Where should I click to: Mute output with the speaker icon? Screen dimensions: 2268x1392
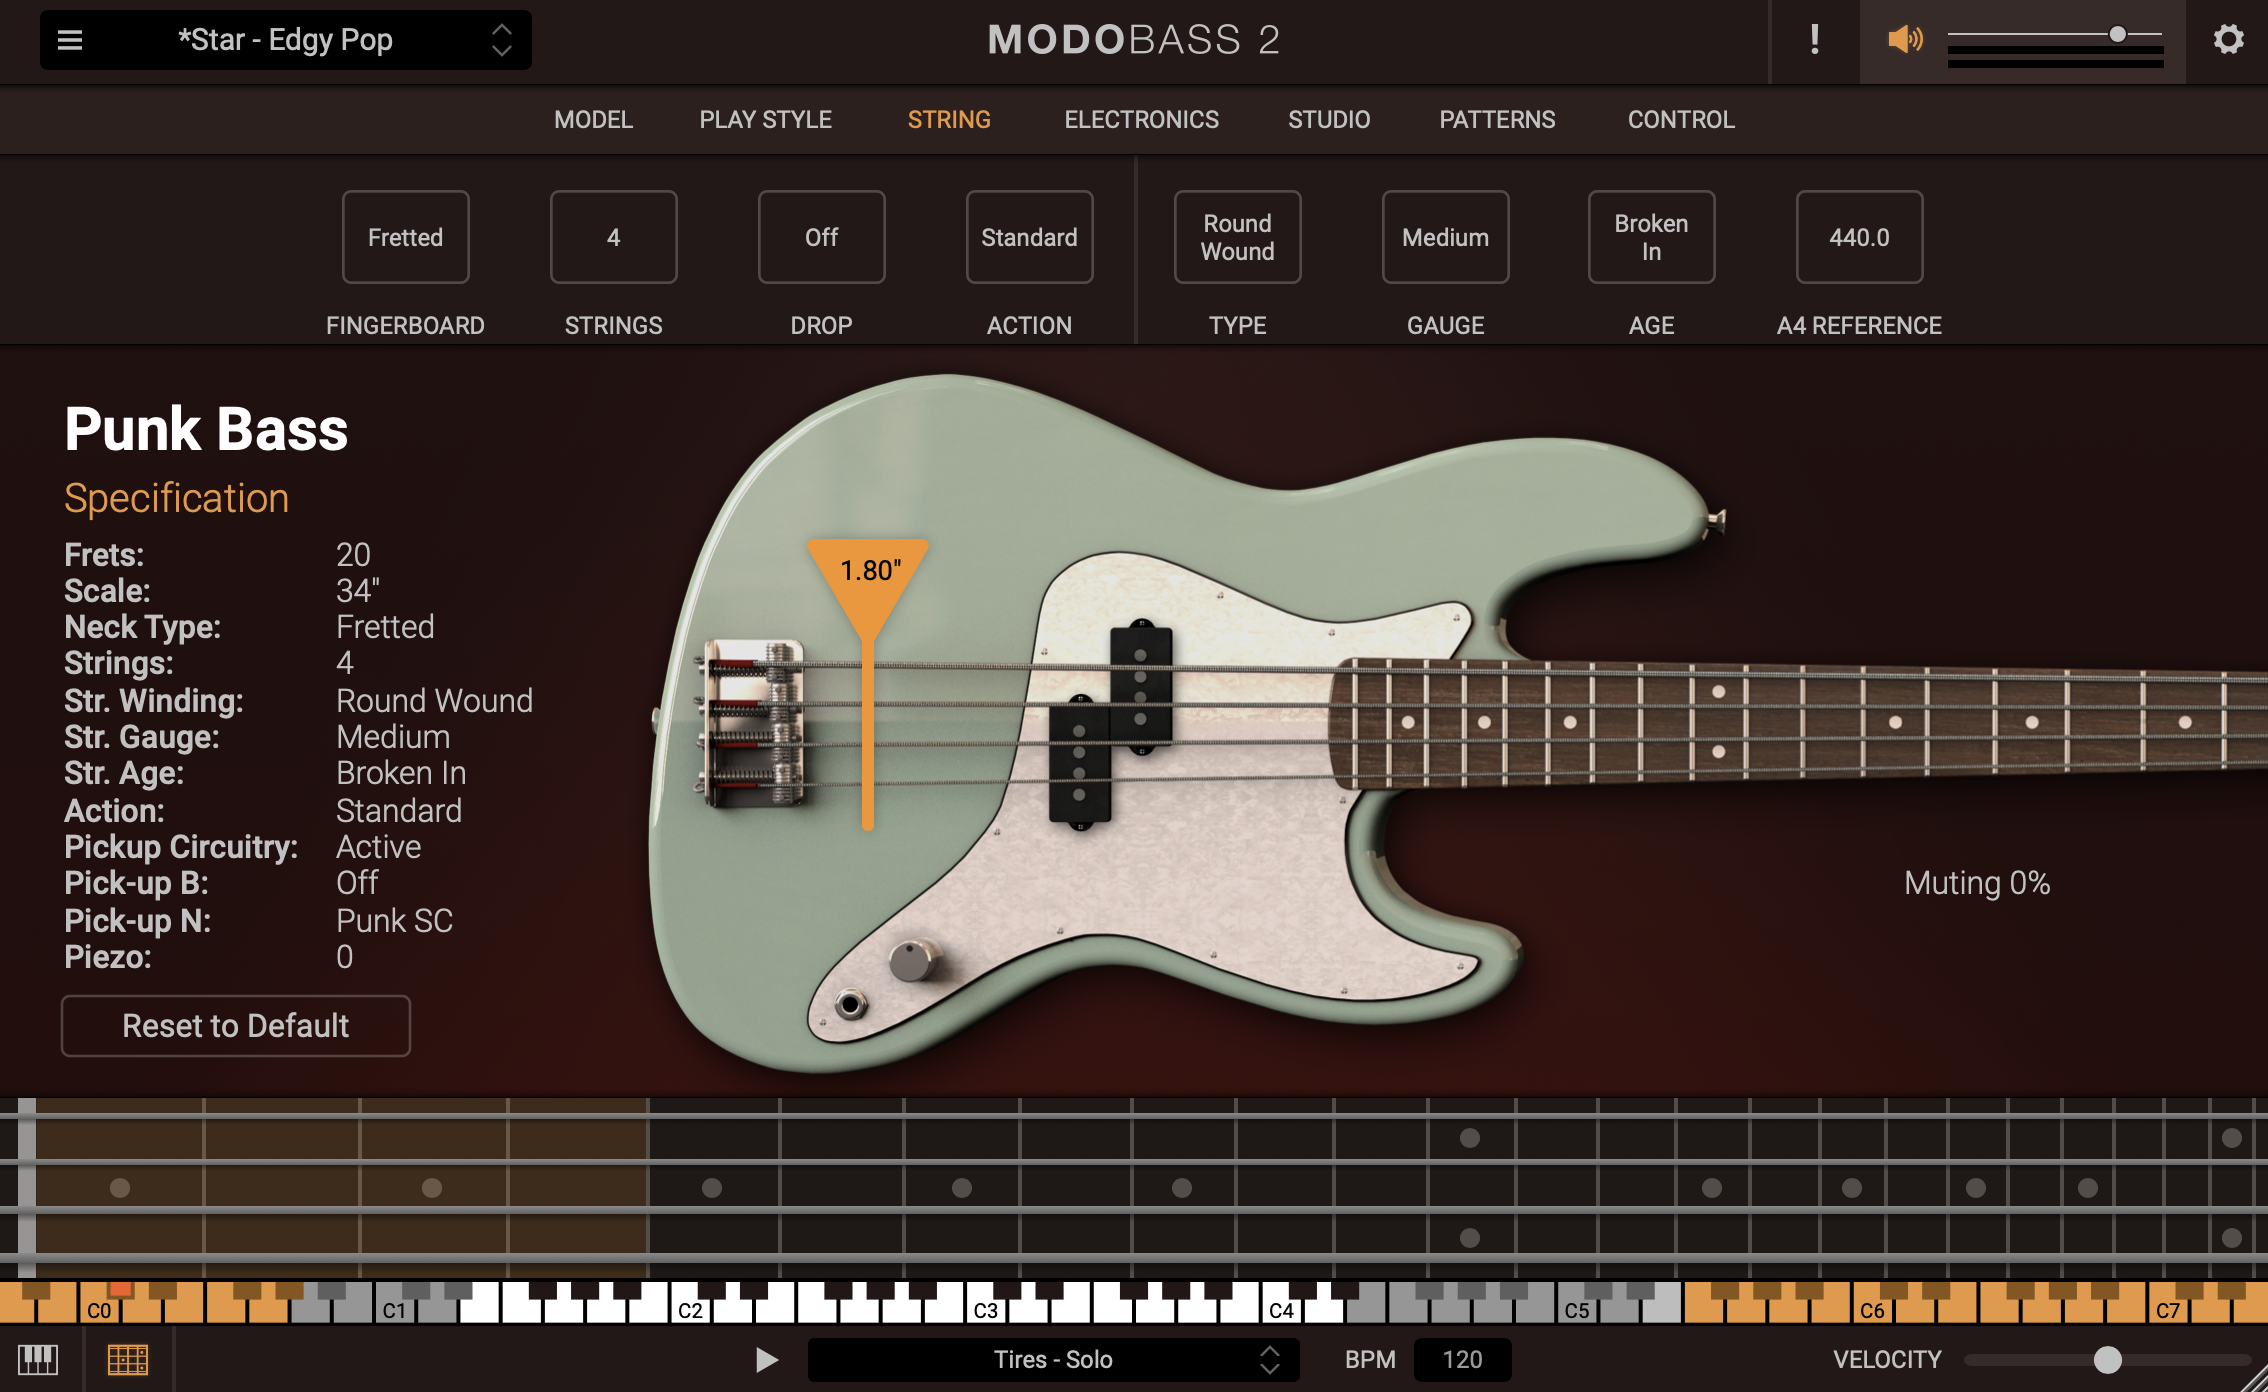point(1905,40)
